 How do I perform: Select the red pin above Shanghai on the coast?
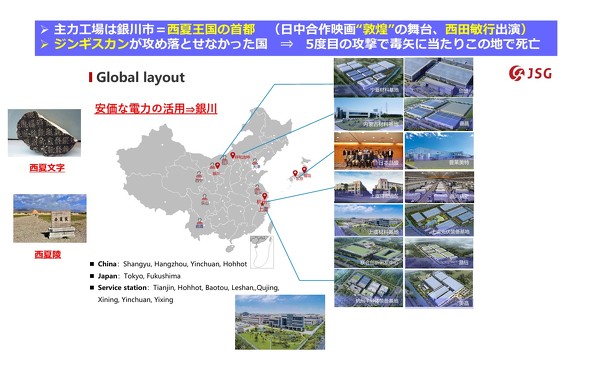pos(265,196)
